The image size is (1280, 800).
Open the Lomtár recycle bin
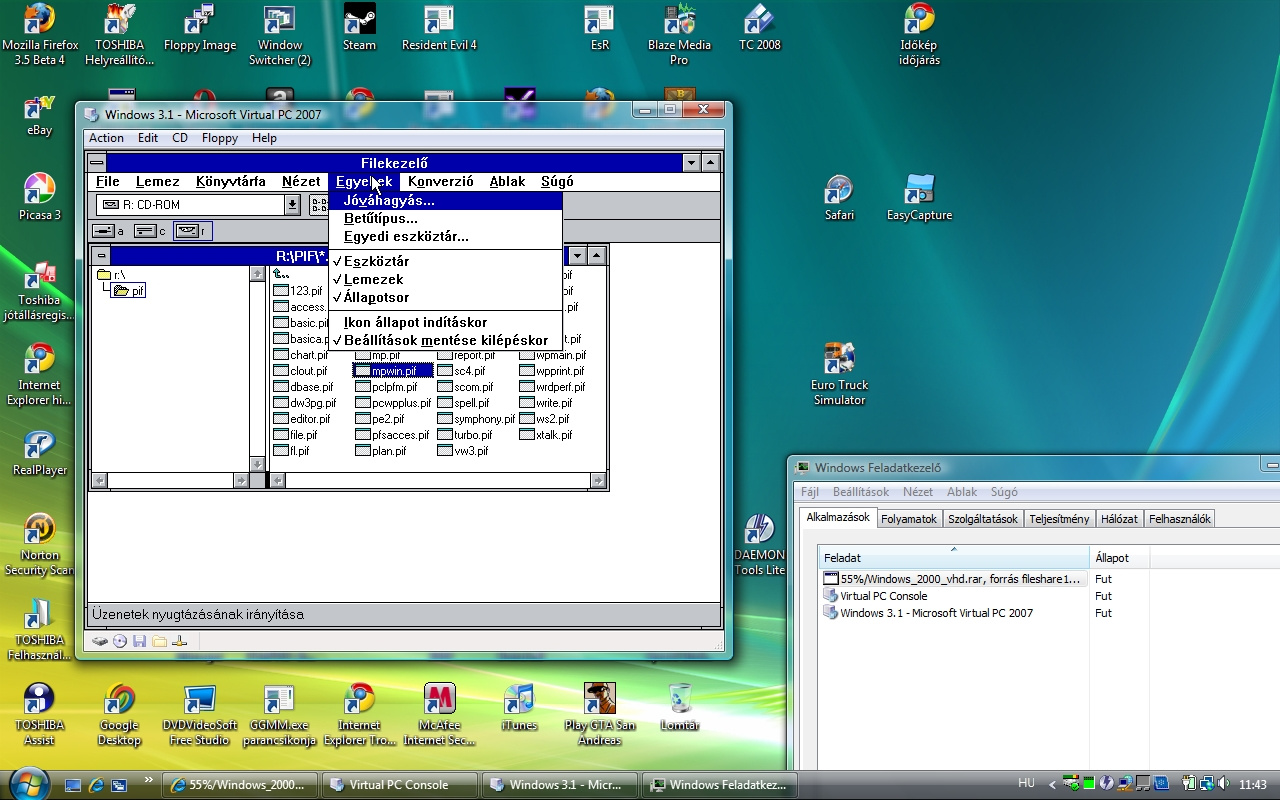(x=679, y=708)
